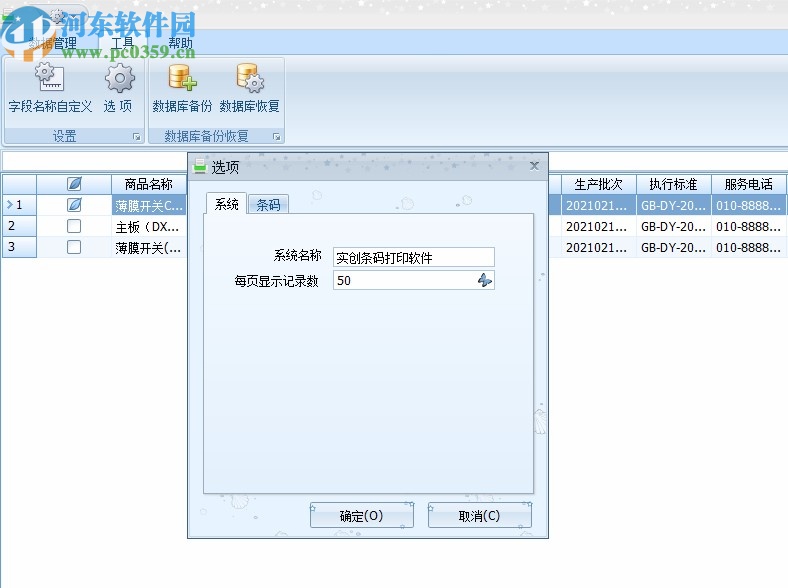The height and width of the screenshot is (588, 788).
Task: Switch to the 系统 tab in the dialog
Action: (226, 204)
